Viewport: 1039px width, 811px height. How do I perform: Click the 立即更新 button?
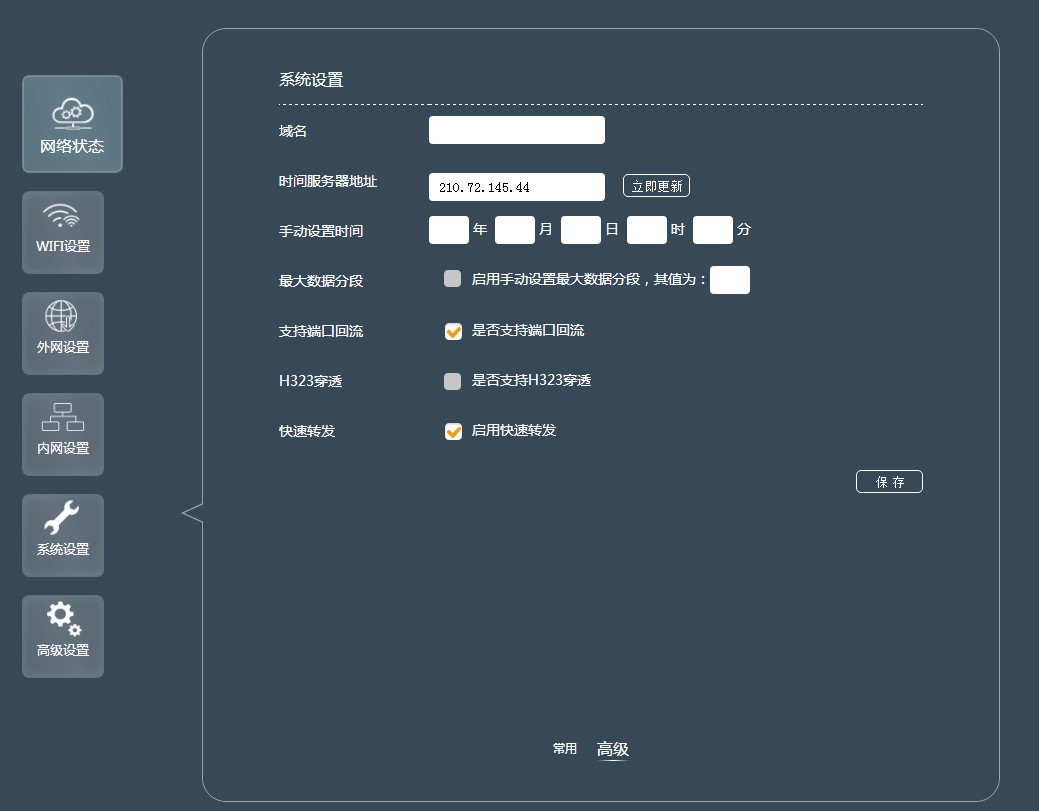pyautogui.click(x=656, y=185)
